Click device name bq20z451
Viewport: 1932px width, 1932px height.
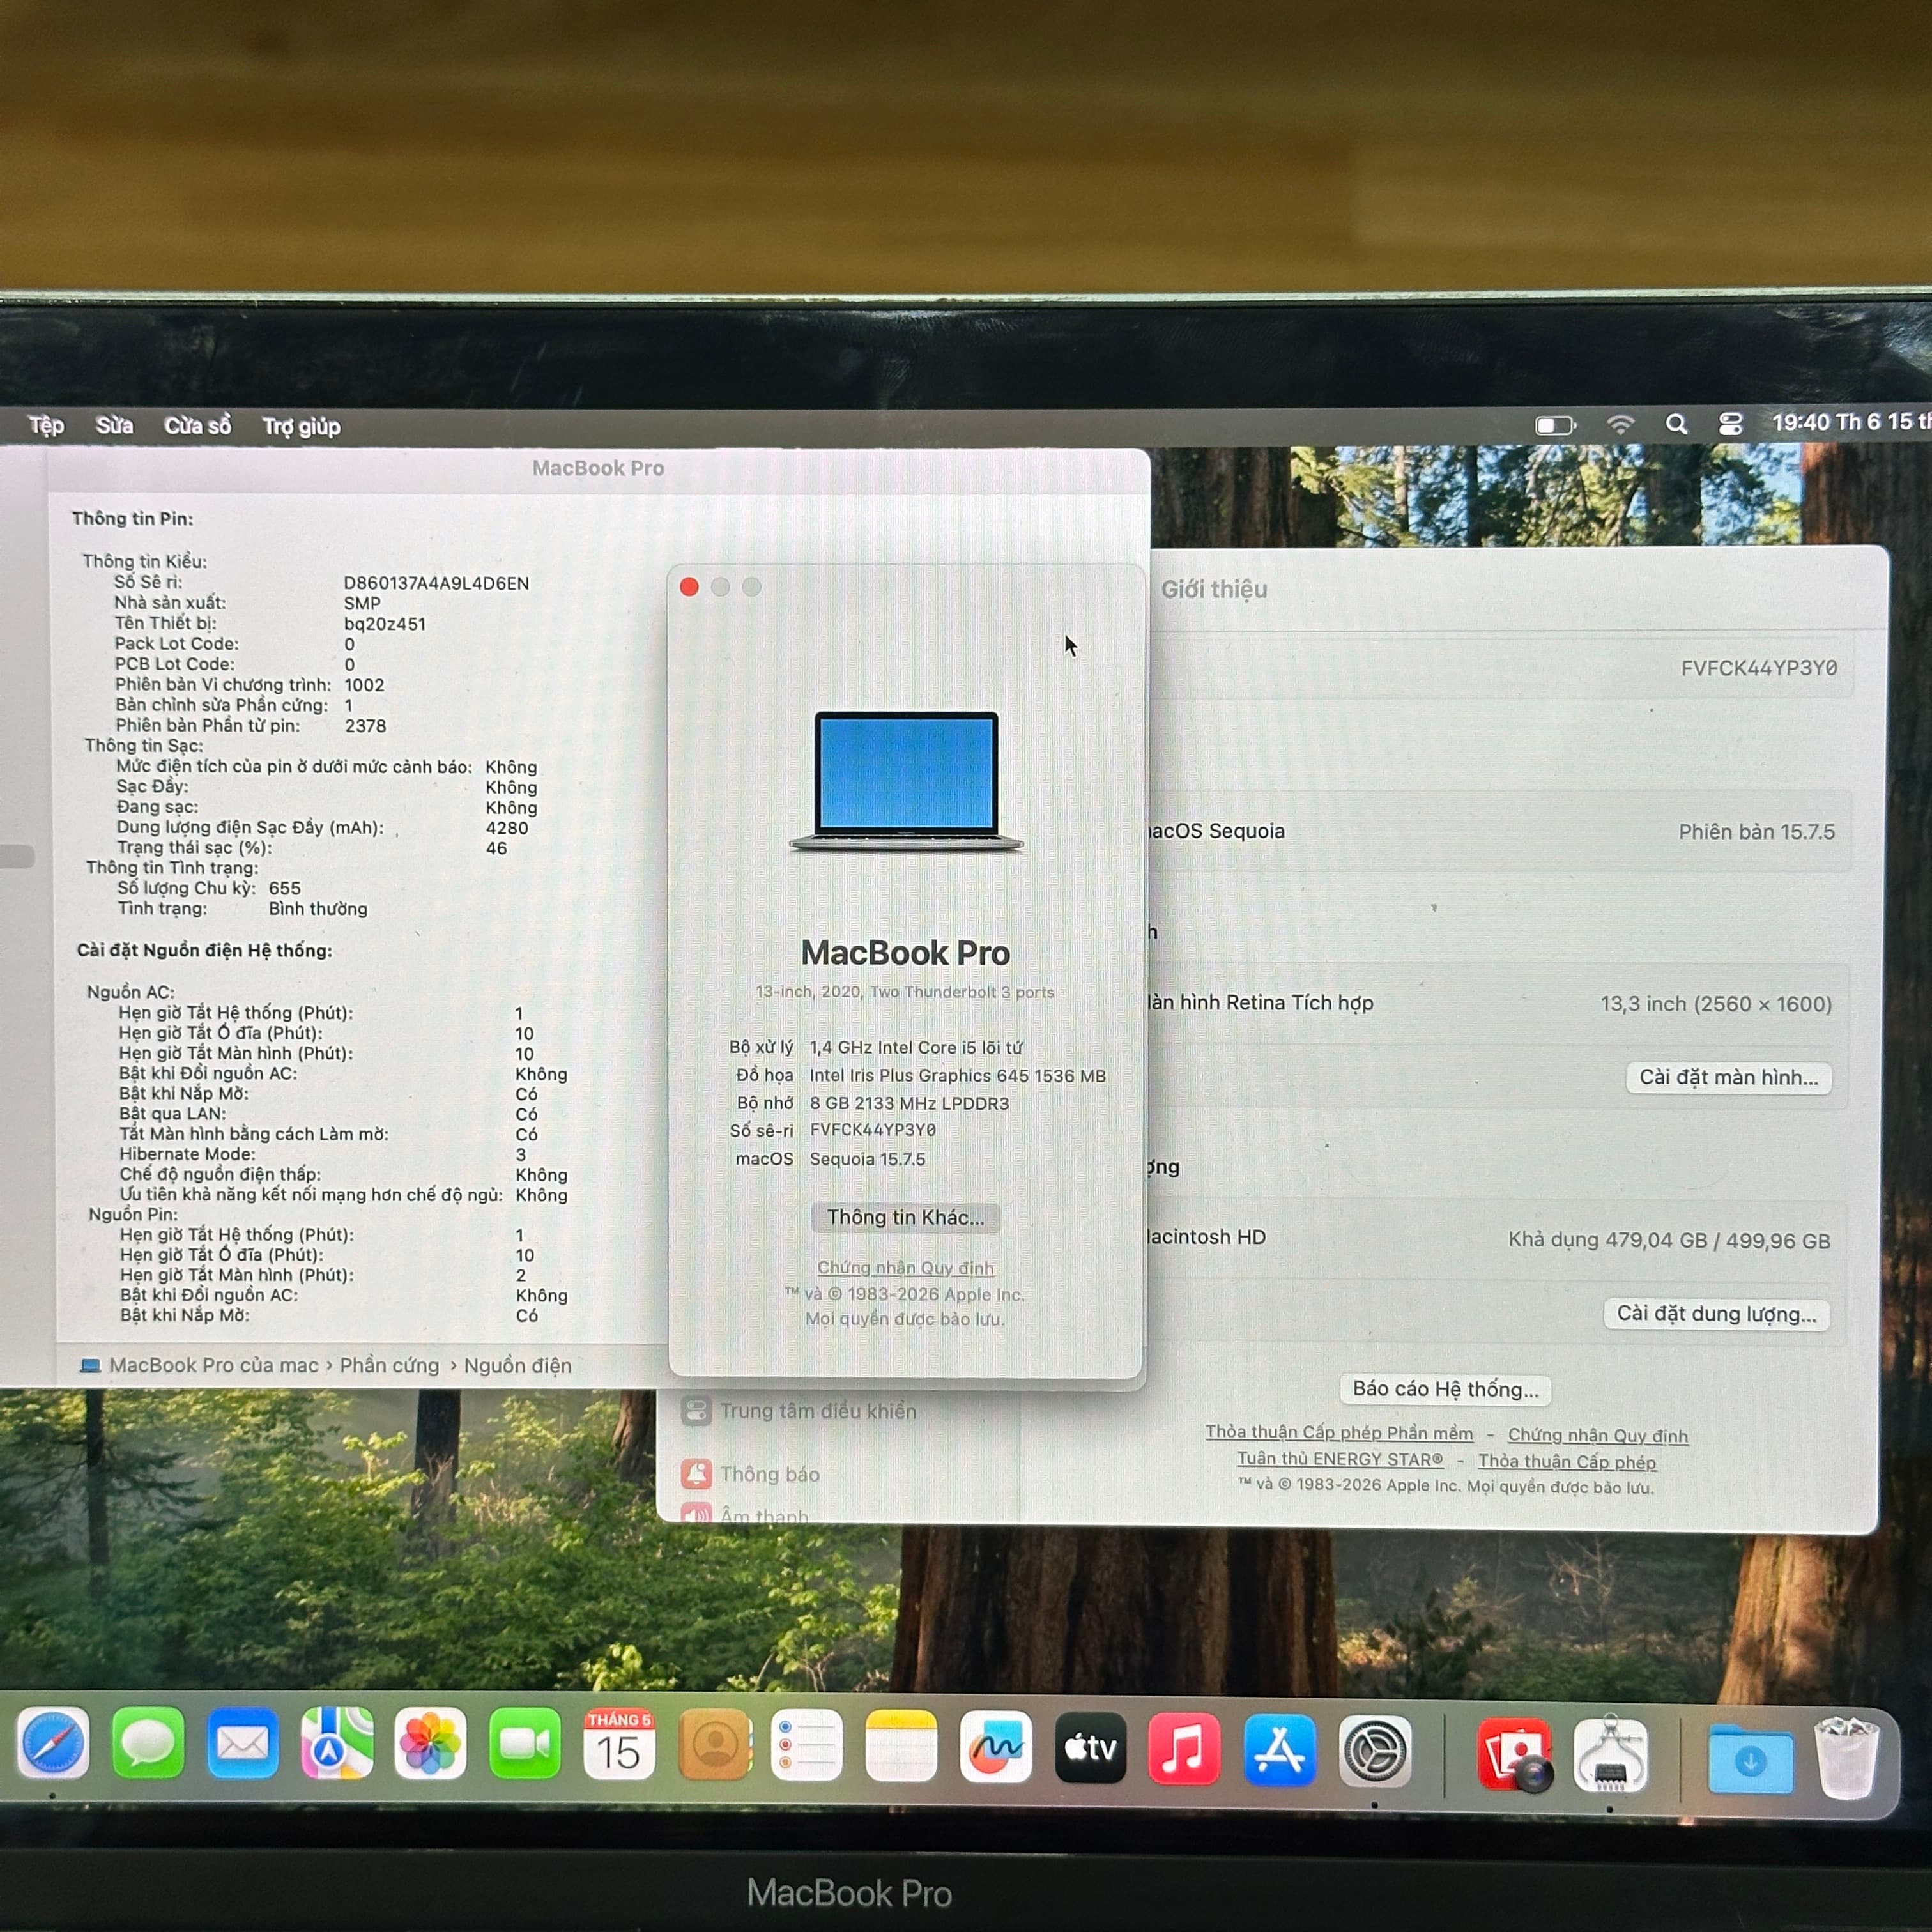[384, 624]
